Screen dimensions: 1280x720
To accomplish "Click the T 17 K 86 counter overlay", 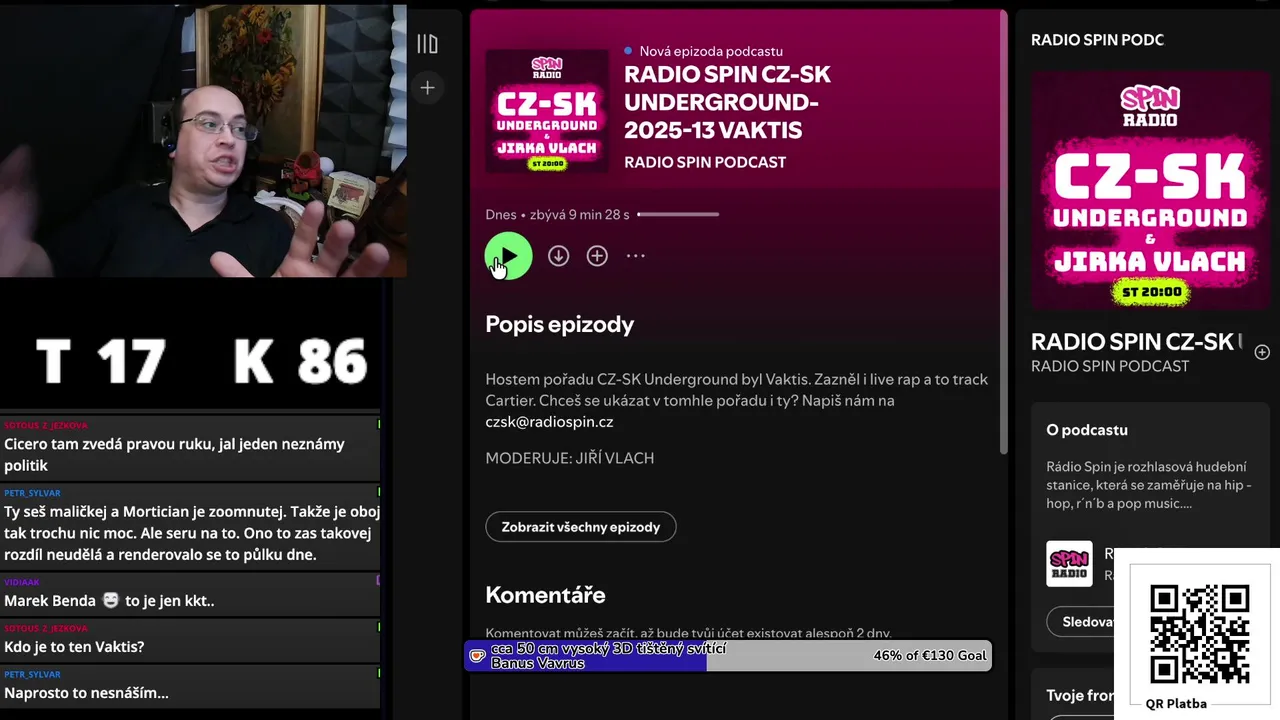I will click(x=201, y=361).
